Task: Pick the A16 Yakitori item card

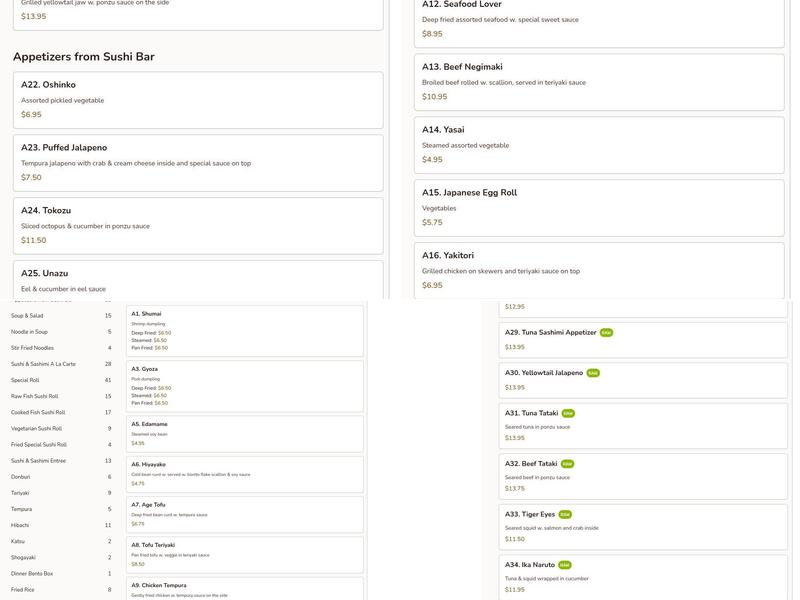Action: 598,269
